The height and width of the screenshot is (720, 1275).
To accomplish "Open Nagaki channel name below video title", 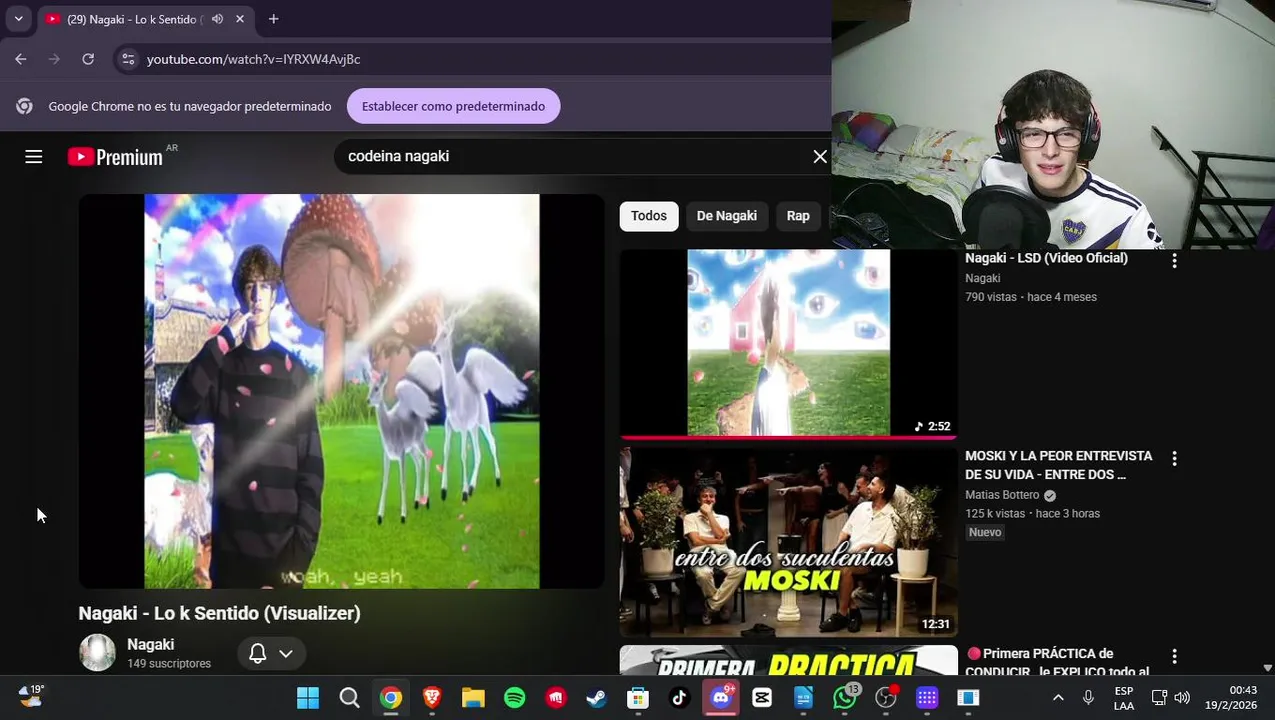I will tap(151, 645).
